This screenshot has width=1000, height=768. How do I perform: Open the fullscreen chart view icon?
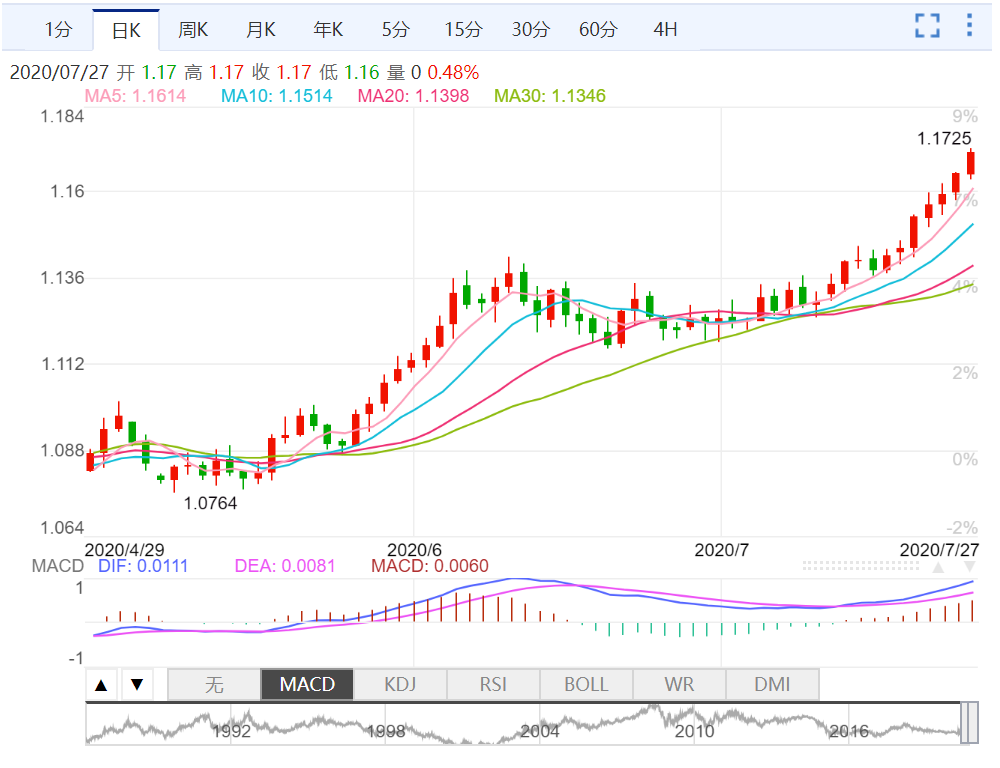(927, 26)
